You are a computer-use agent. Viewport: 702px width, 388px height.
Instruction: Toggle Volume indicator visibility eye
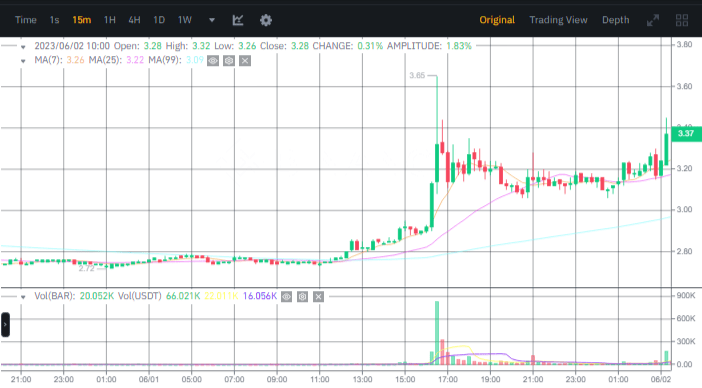(287, 296)
